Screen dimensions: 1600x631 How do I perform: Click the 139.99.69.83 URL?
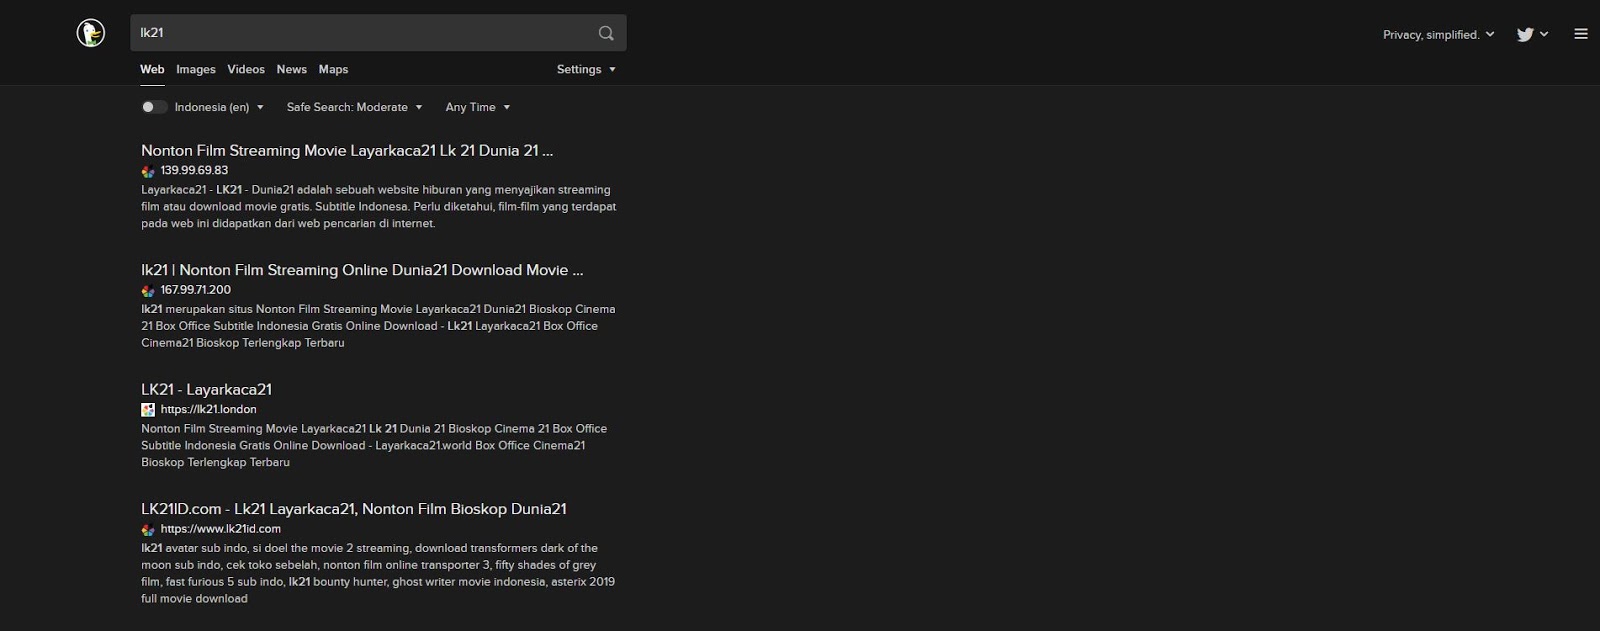pos(194,171)
